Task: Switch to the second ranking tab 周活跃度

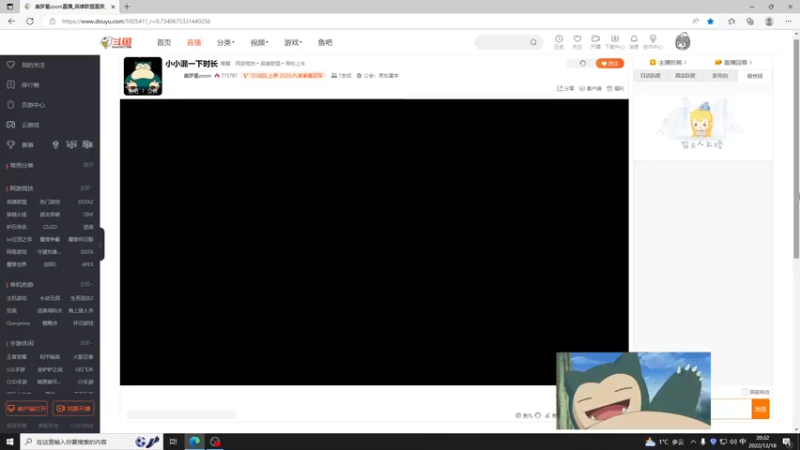Action: (x=685, y=76)
